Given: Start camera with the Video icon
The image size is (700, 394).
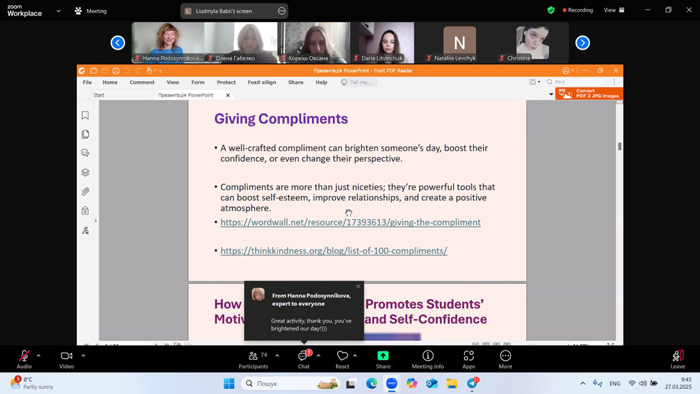Looking at the screenshot, I should click(67, 356).
